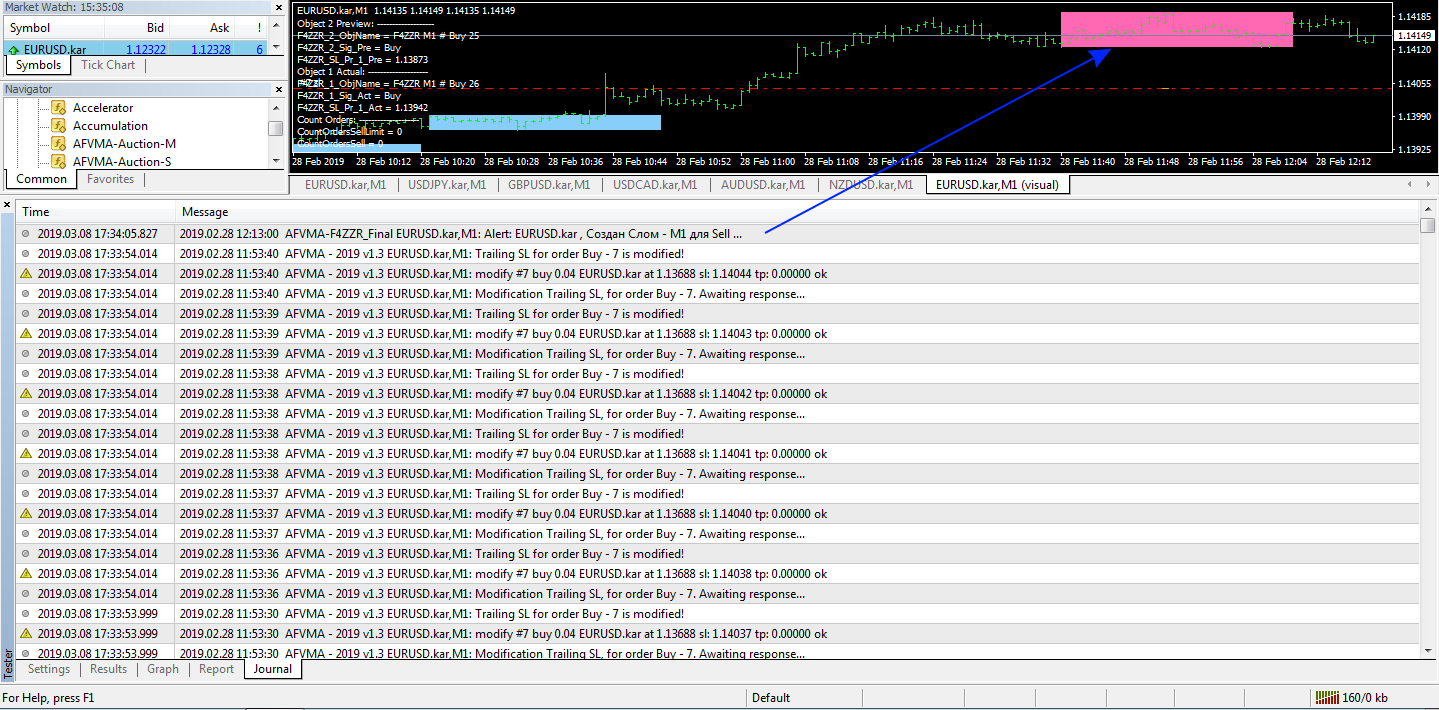
Task: Click the Message column header in Journal
Action: click(x=797, y=211)
